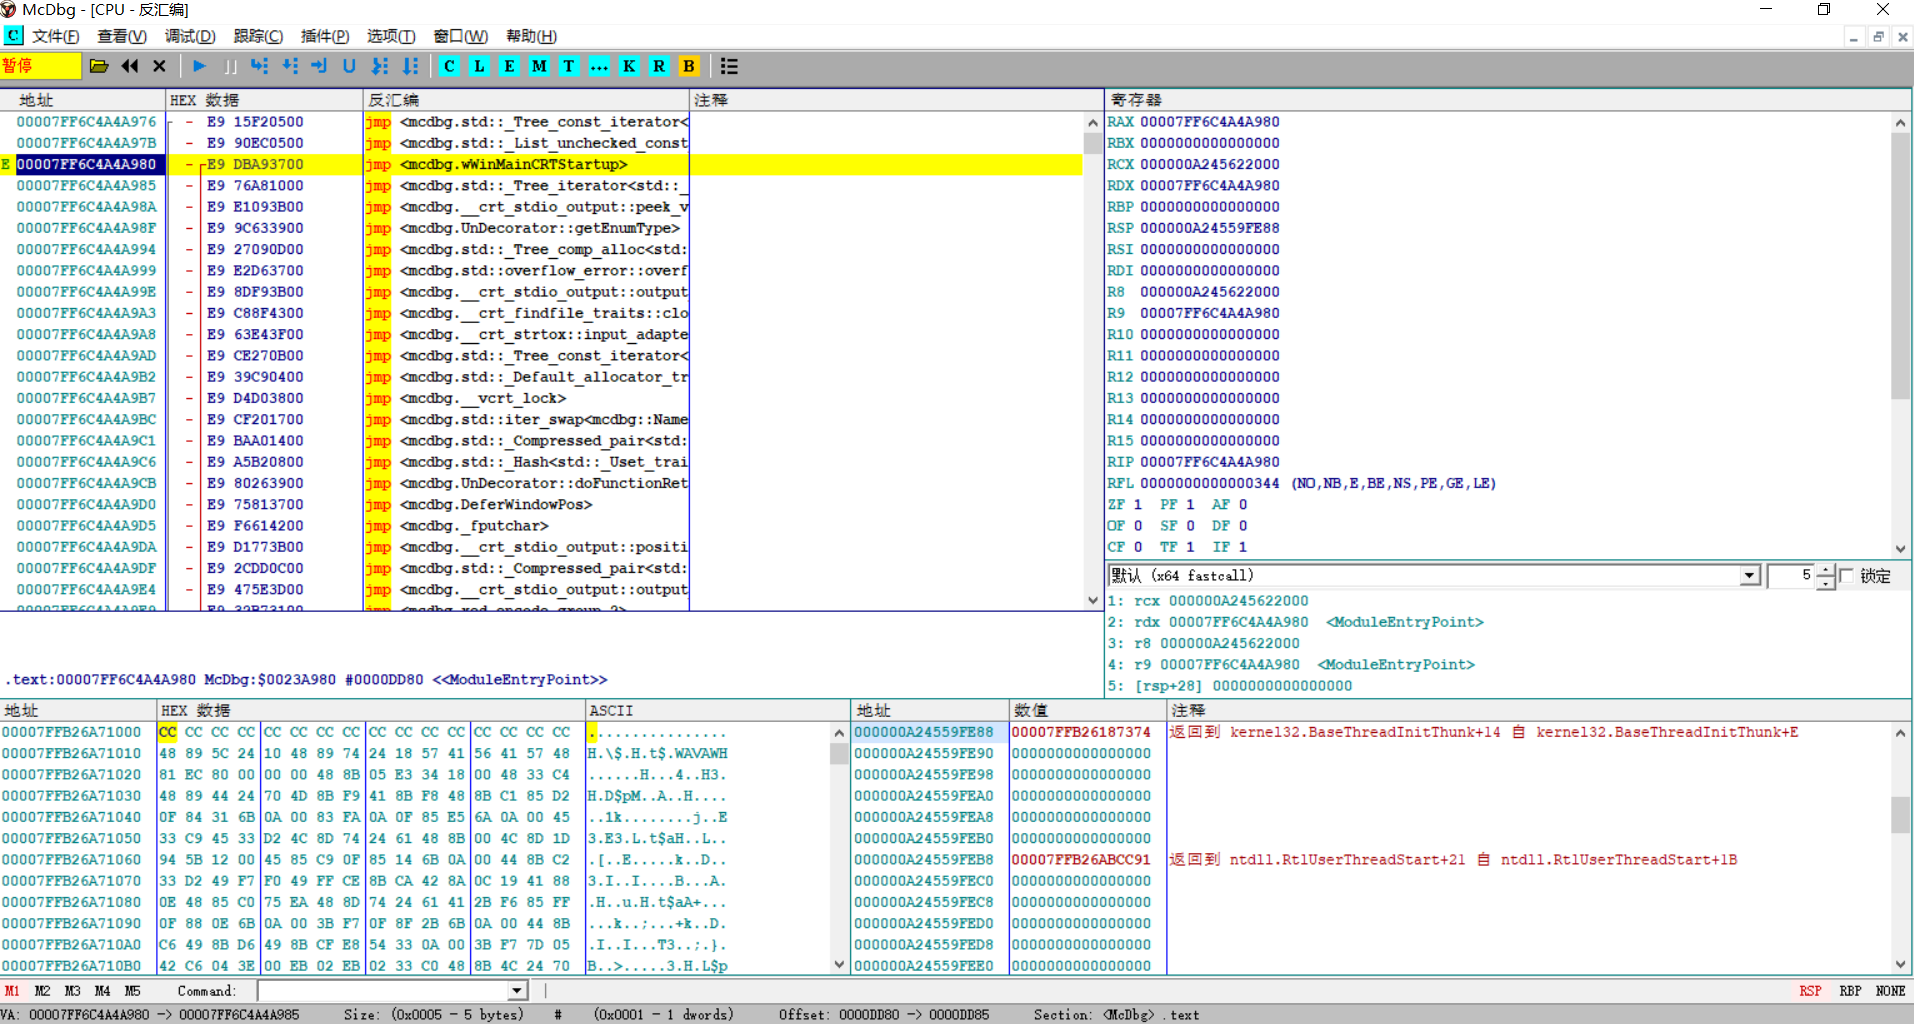
Task: Open the 文件(F) menu
Action: (x=55, y=36)
